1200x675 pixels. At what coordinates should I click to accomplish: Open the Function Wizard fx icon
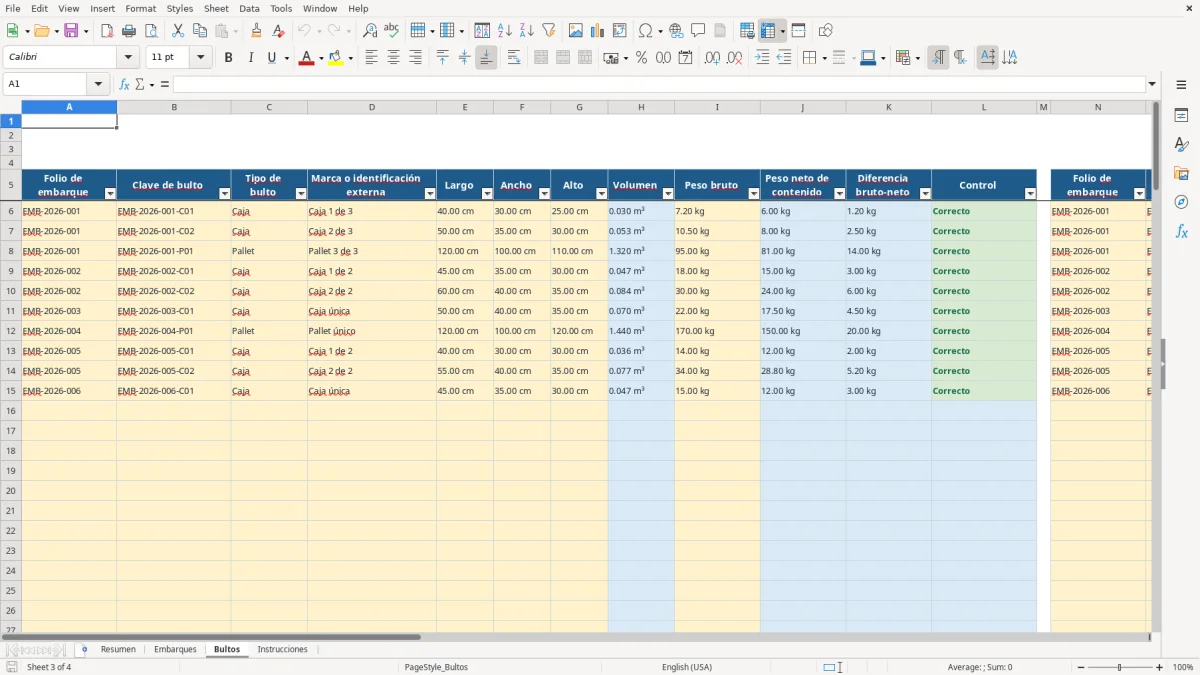click(124, 84)
